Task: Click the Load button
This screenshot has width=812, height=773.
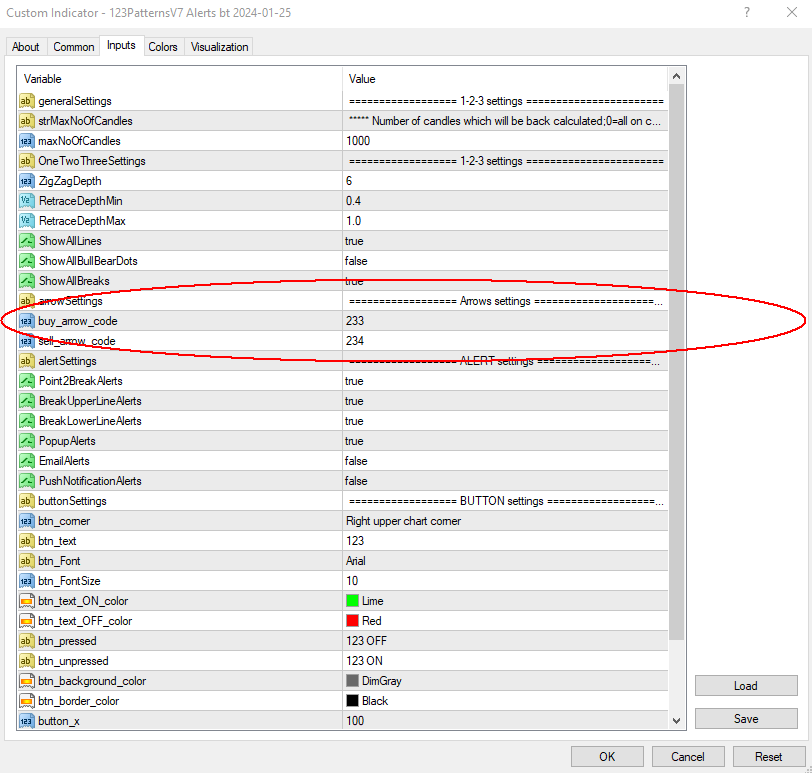Action: (x=746, y=686)
